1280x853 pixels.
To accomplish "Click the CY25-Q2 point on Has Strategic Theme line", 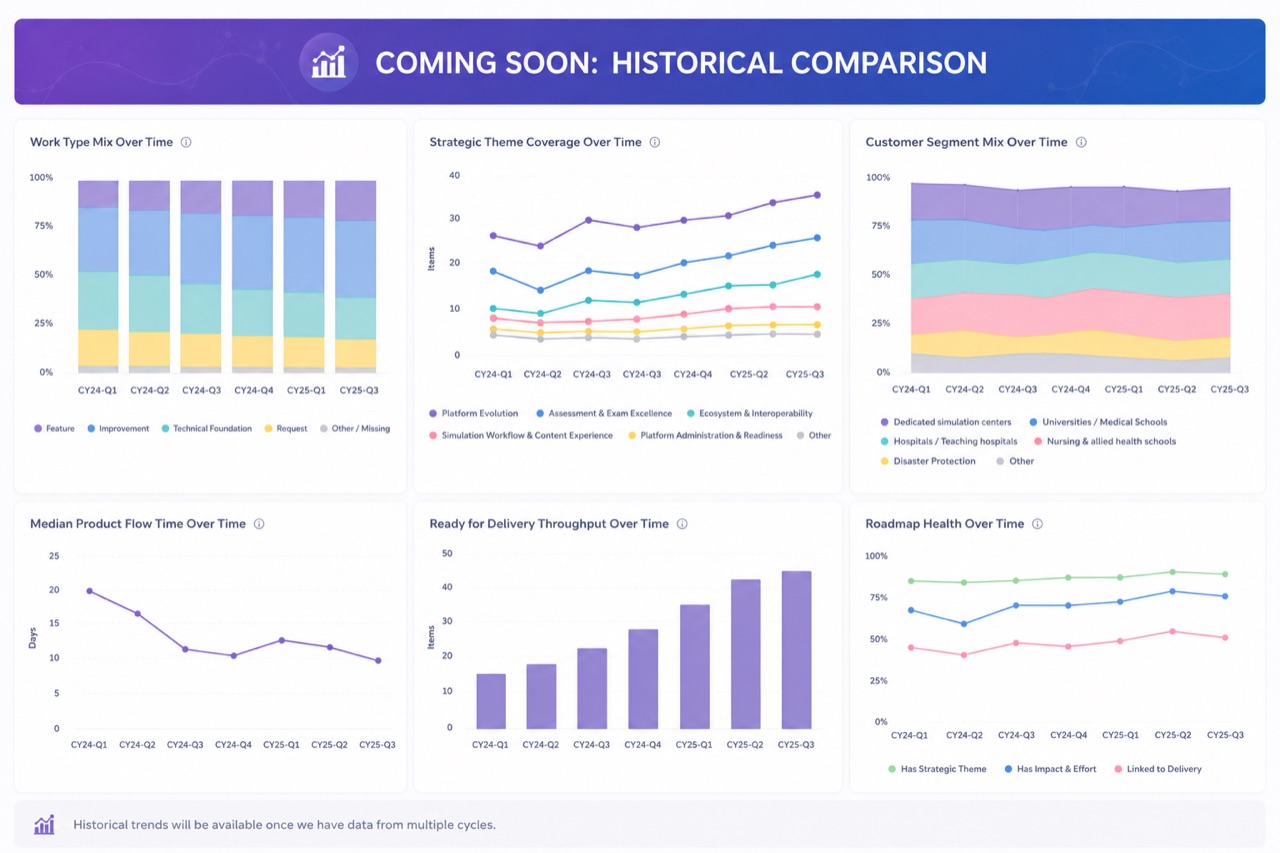I will (x=1173, y=572).
